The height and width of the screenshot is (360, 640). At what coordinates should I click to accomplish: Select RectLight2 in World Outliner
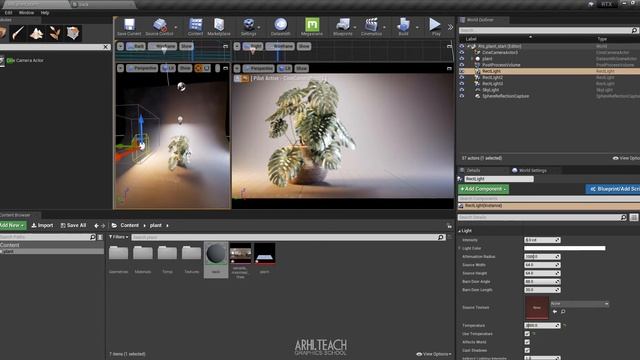point(492,78)
